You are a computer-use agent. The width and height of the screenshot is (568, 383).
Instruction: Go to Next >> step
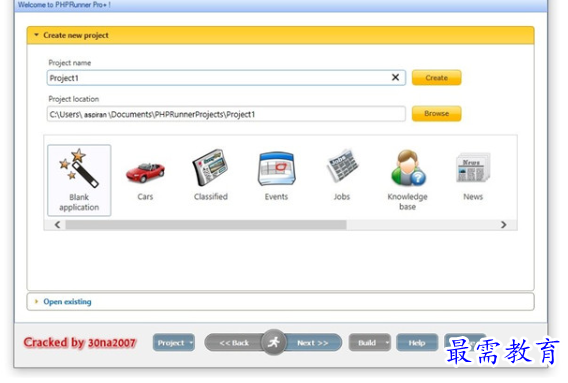(313, 343)
